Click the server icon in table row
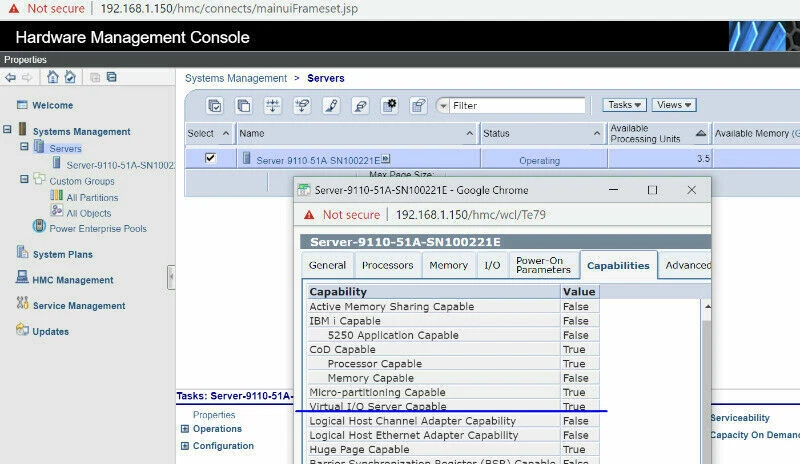 247,159
